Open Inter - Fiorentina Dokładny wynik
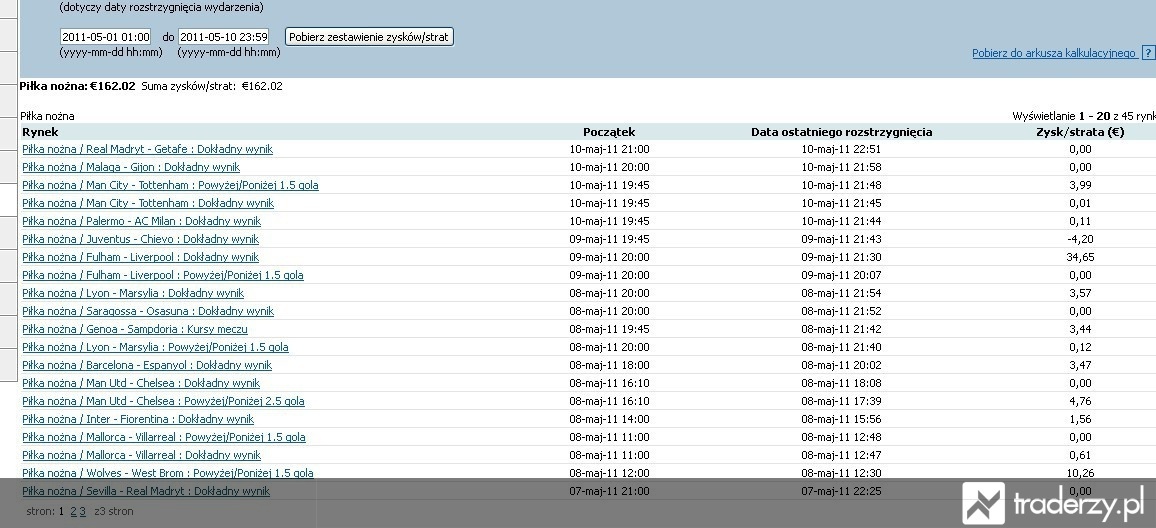The width and height of the screenshot is (1156, 528). [x=138, y=420]
